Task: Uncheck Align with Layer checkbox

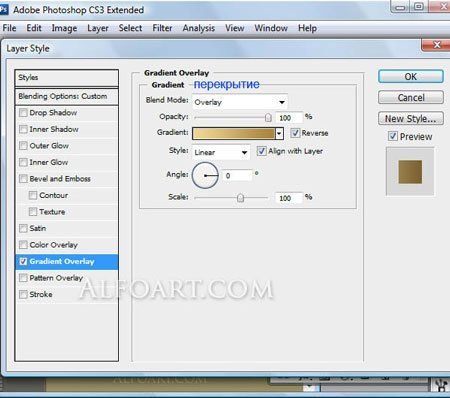Action: pyautogui.click(x=261, y=151)
